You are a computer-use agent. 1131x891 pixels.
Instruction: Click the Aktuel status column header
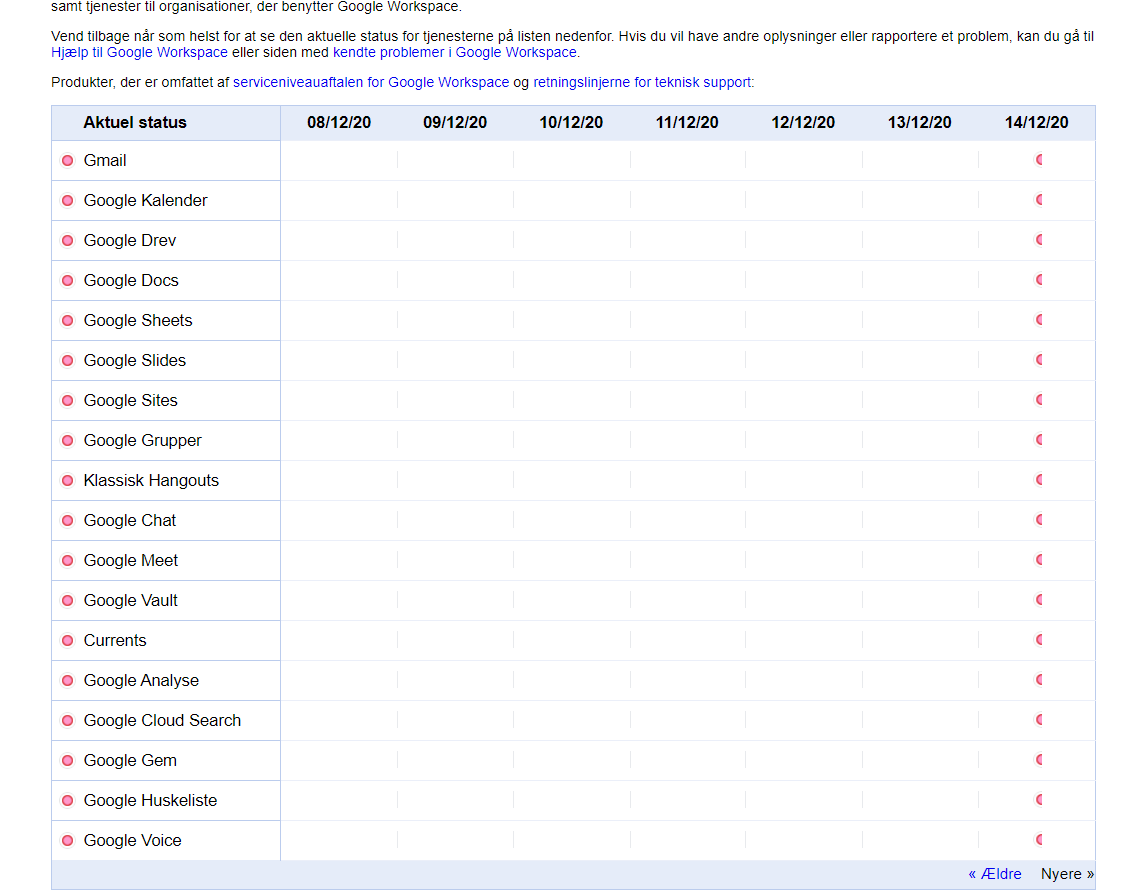(135, 123)
